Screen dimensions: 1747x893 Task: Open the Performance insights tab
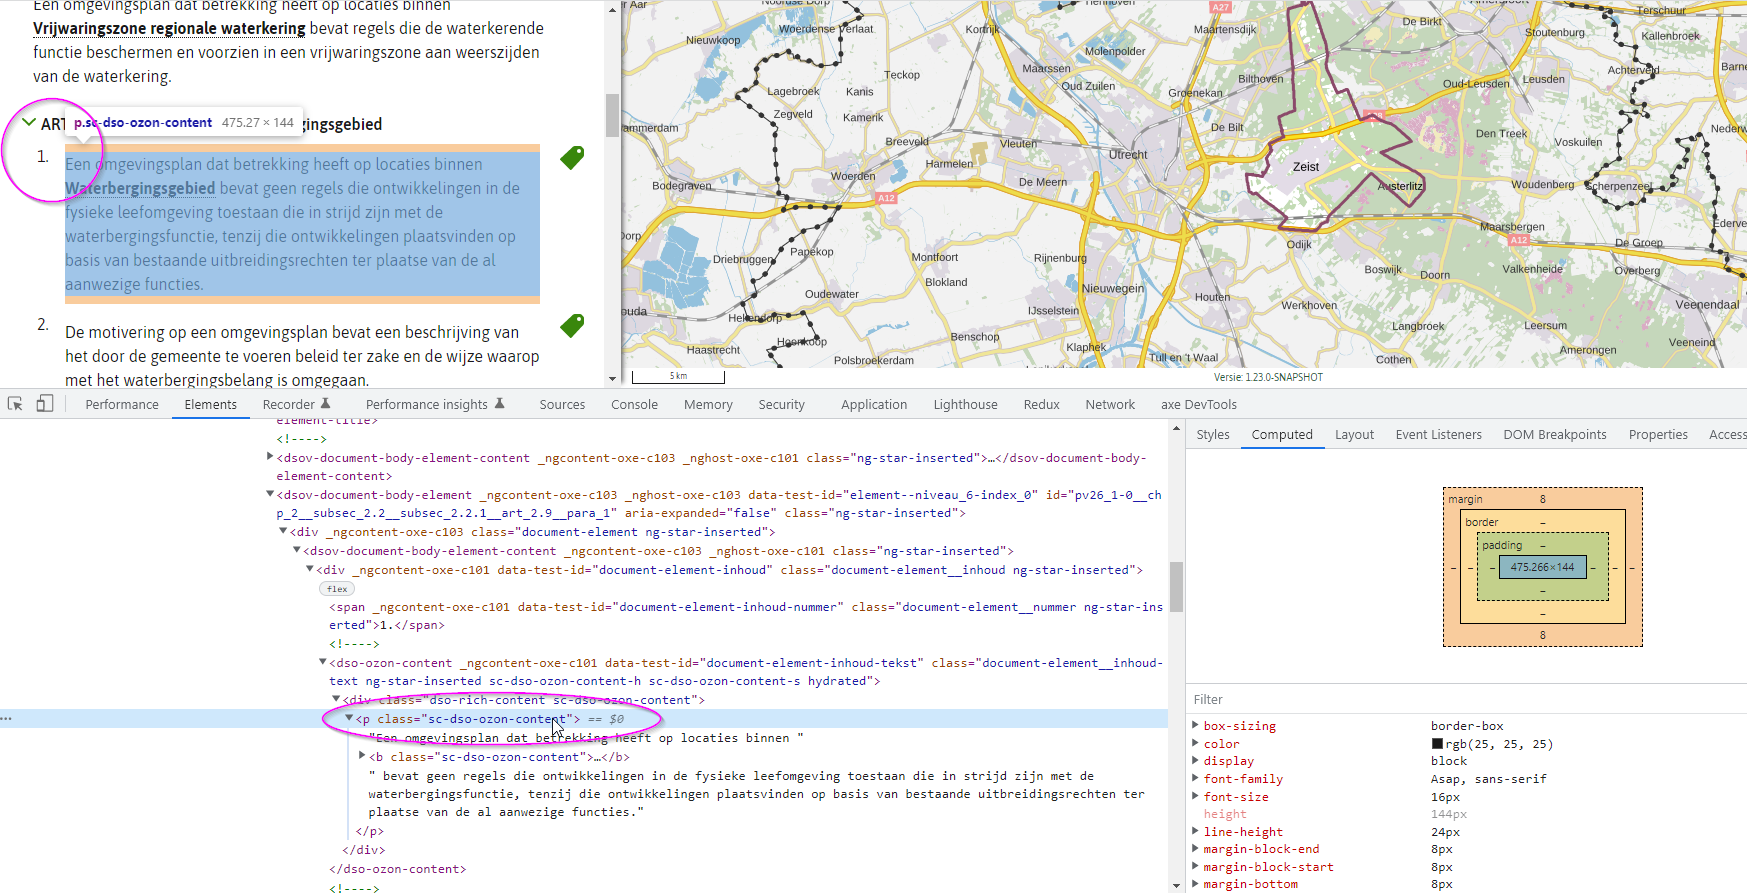pos(435,404)
